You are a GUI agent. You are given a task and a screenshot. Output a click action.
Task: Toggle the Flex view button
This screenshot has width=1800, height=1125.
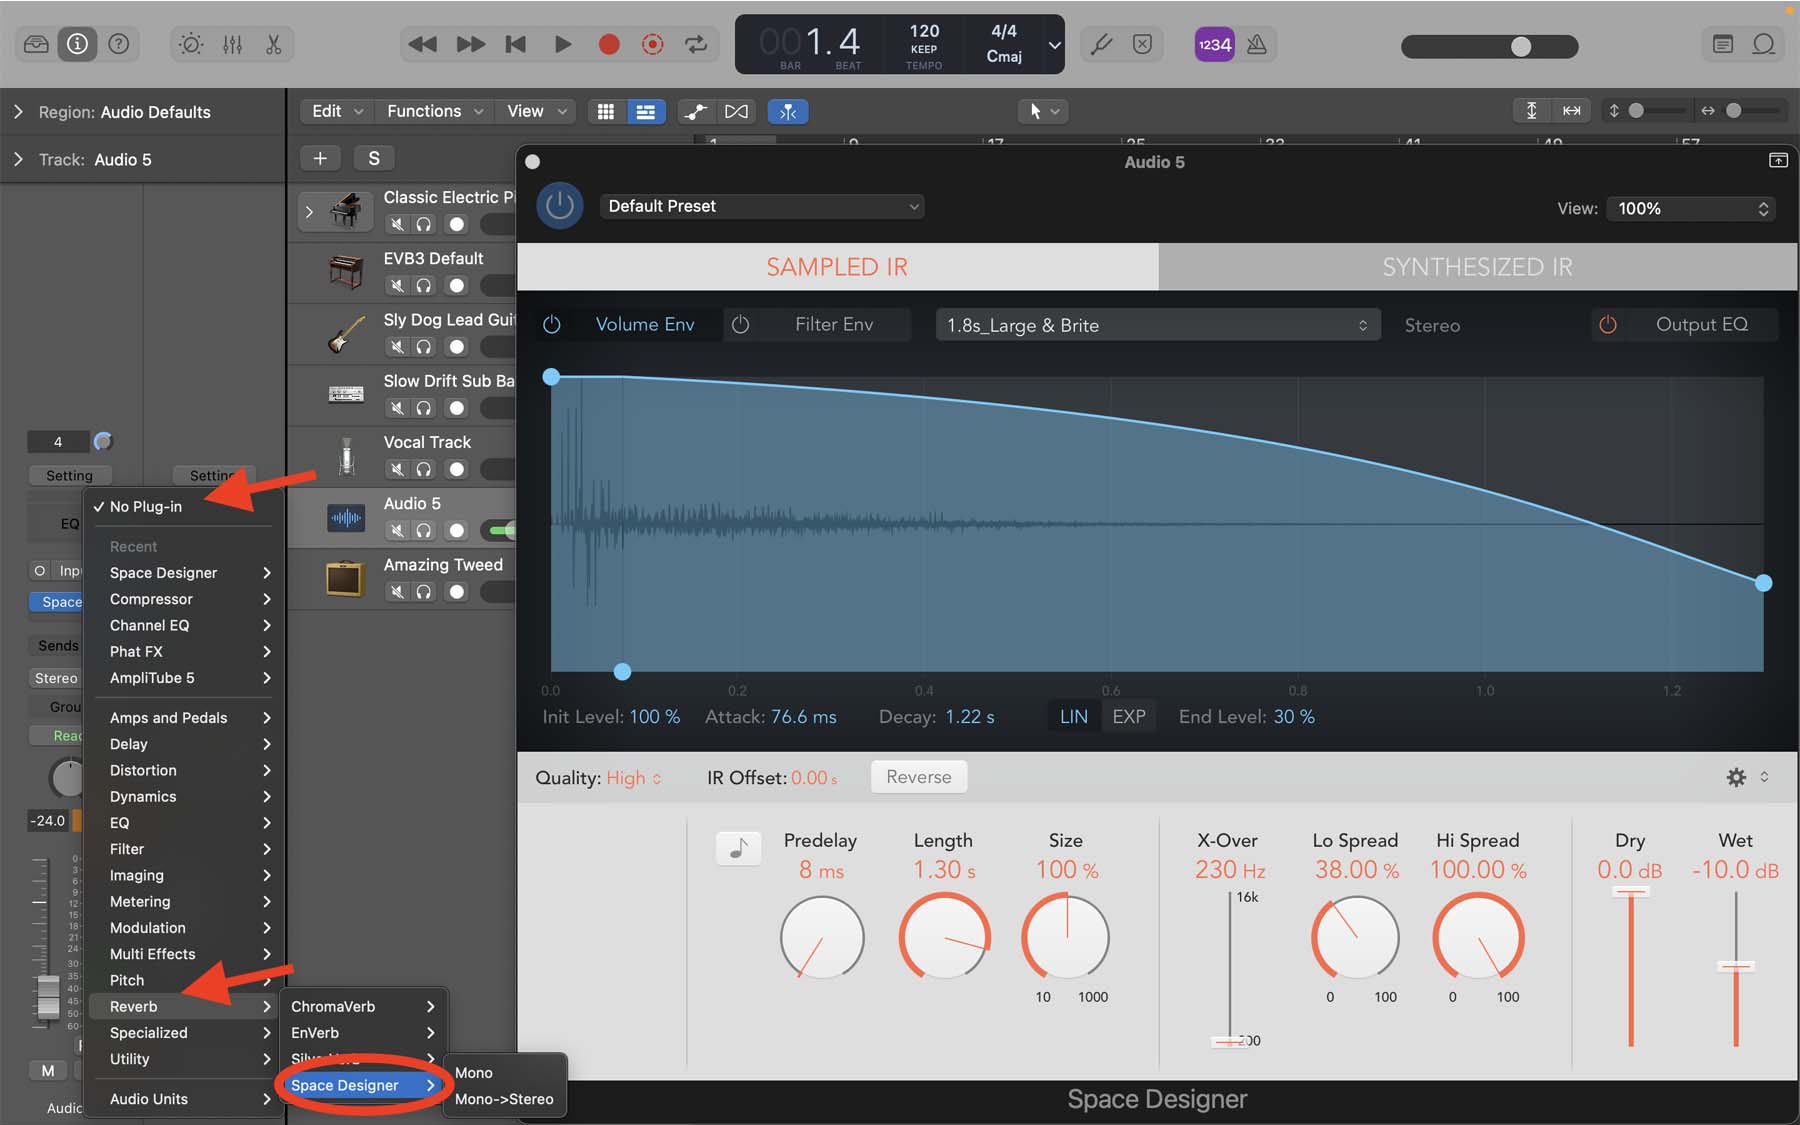736,112
